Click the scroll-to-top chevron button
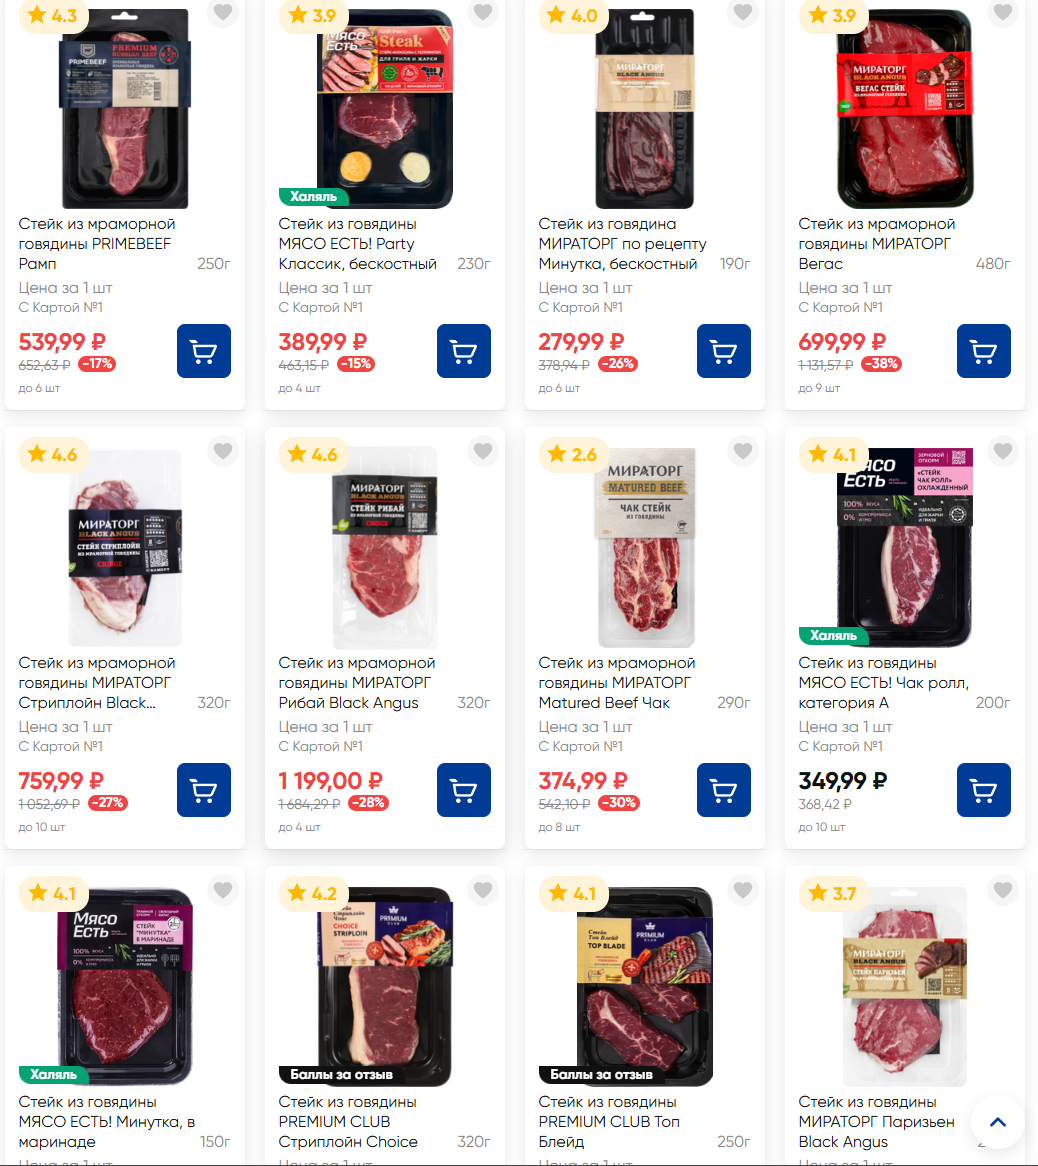The width and height of the screenshot is (1038, 1166). point(998,1122)
